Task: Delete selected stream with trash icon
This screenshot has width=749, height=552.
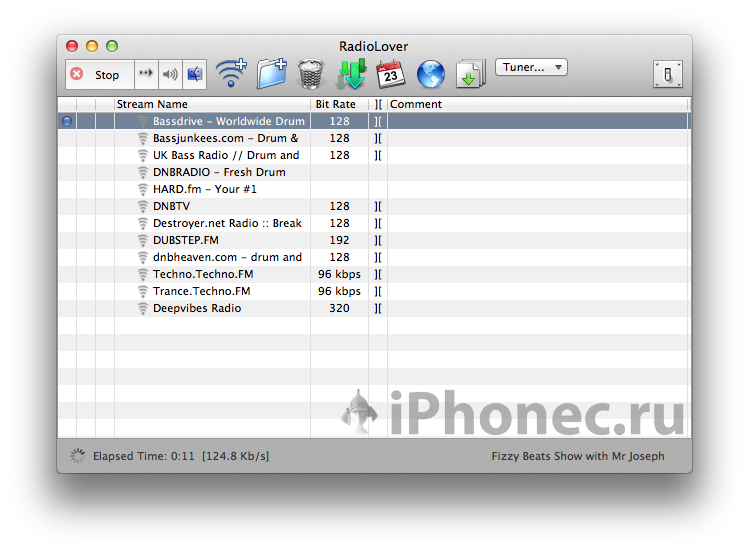Action: click(311, 74)
